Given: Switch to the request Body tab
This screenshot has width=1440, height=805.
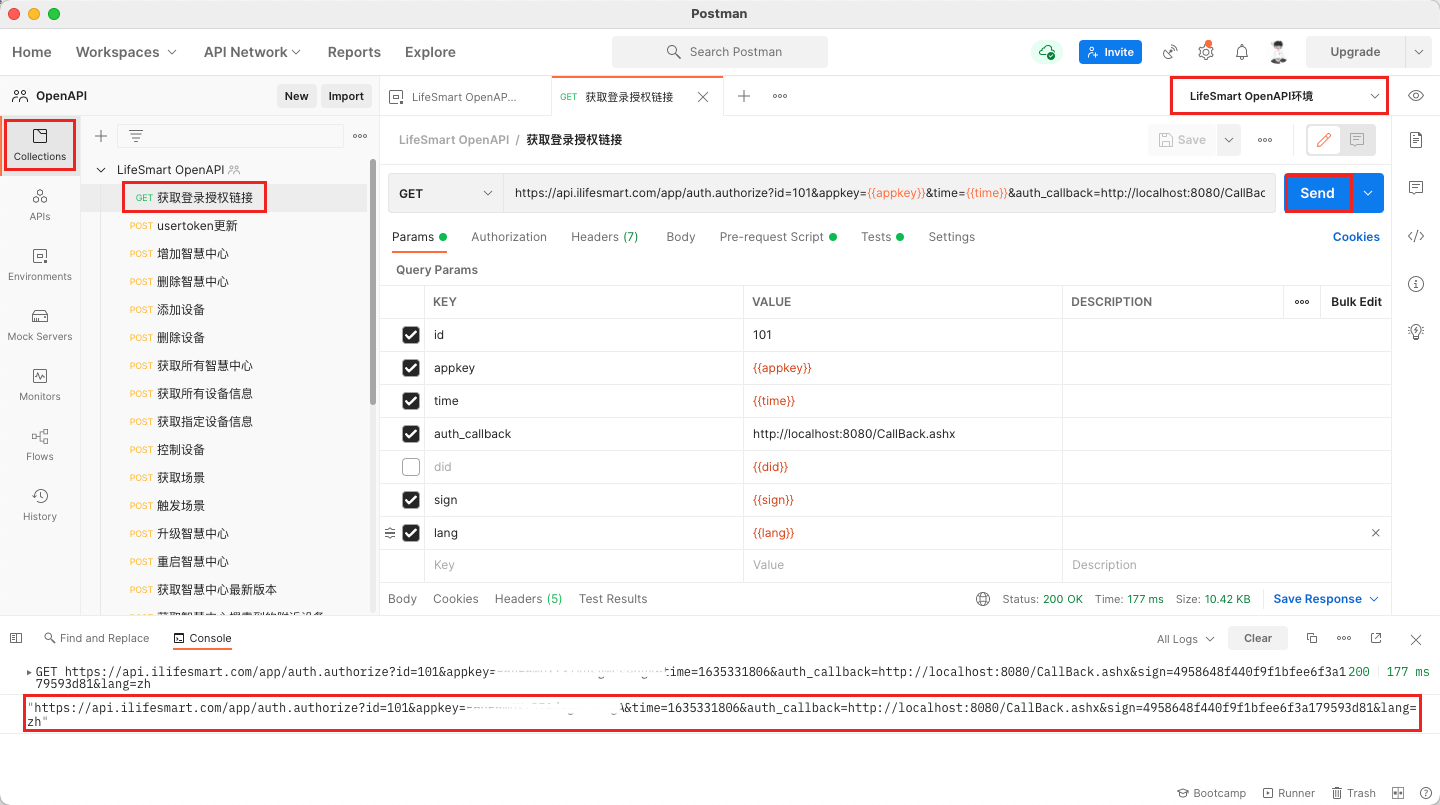Looking at the screenshot, I should [681, 237].
